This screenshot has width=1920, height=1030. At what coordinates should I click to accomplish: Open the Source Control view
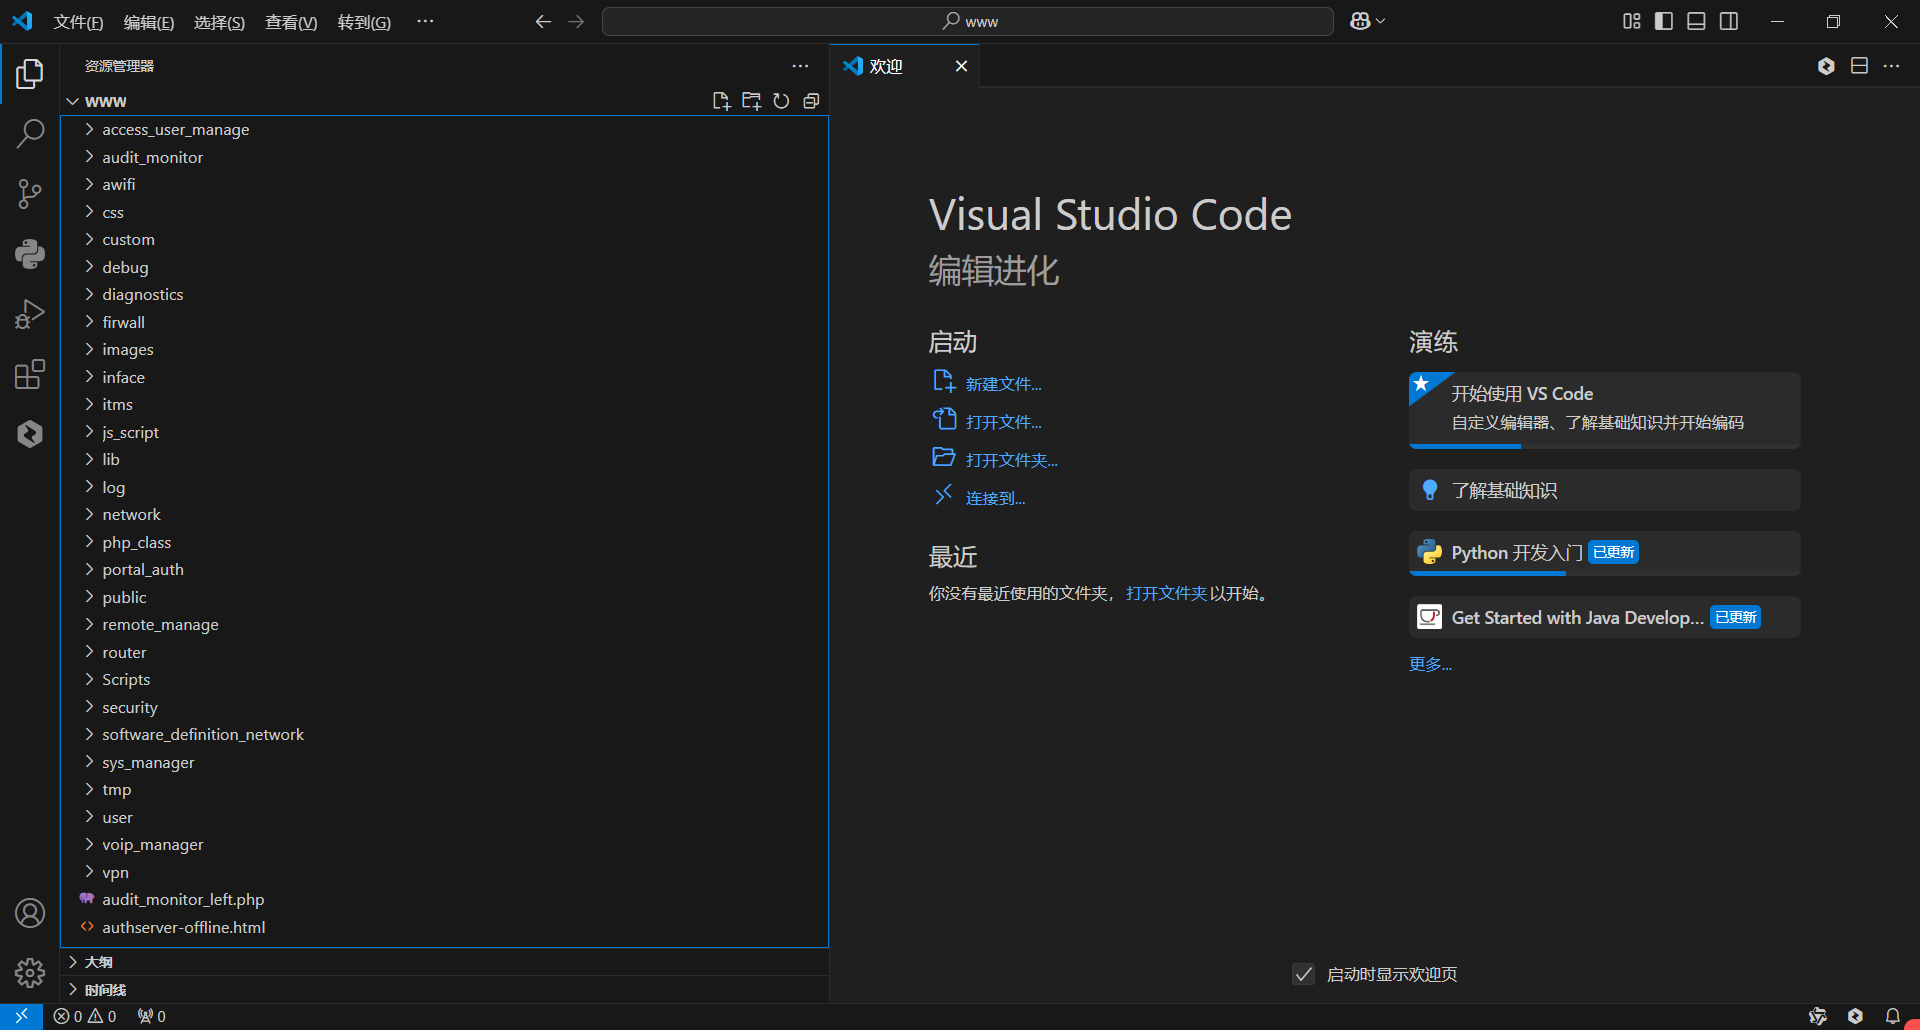pyautogui.click(x=30, y=193)
